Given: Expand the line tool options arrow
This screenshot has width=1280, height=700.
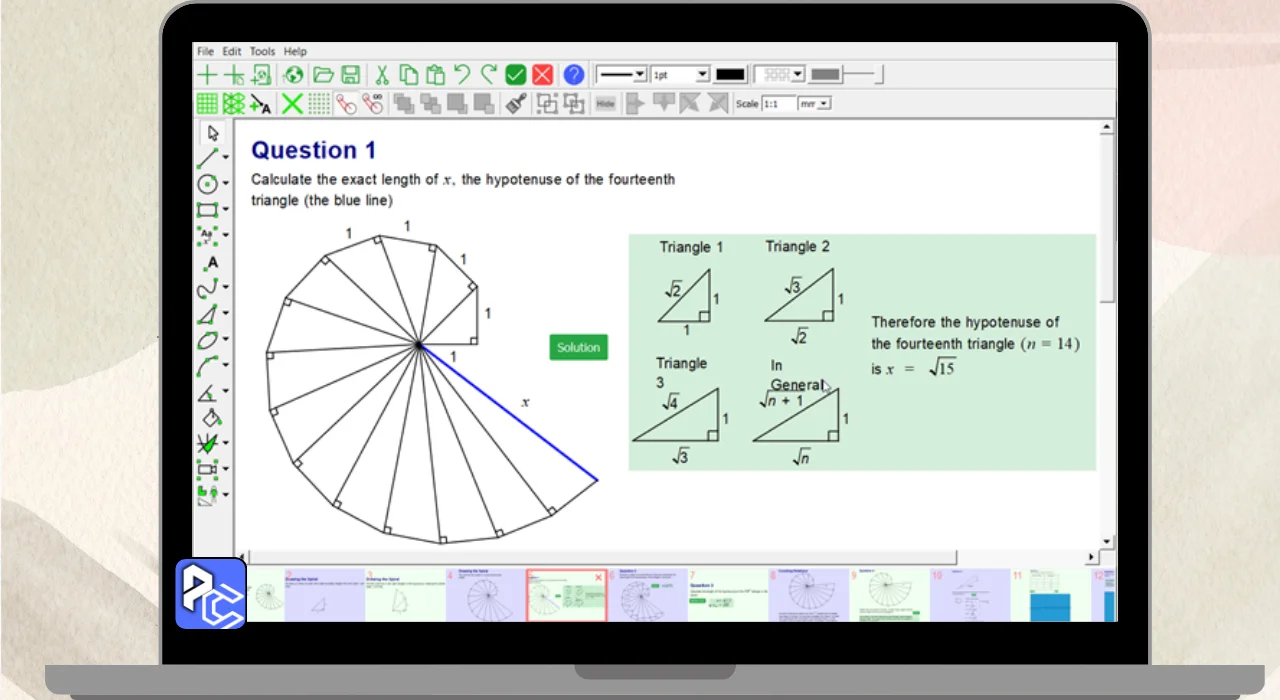Looking at the screenshot, I should (x=225, y=158).
